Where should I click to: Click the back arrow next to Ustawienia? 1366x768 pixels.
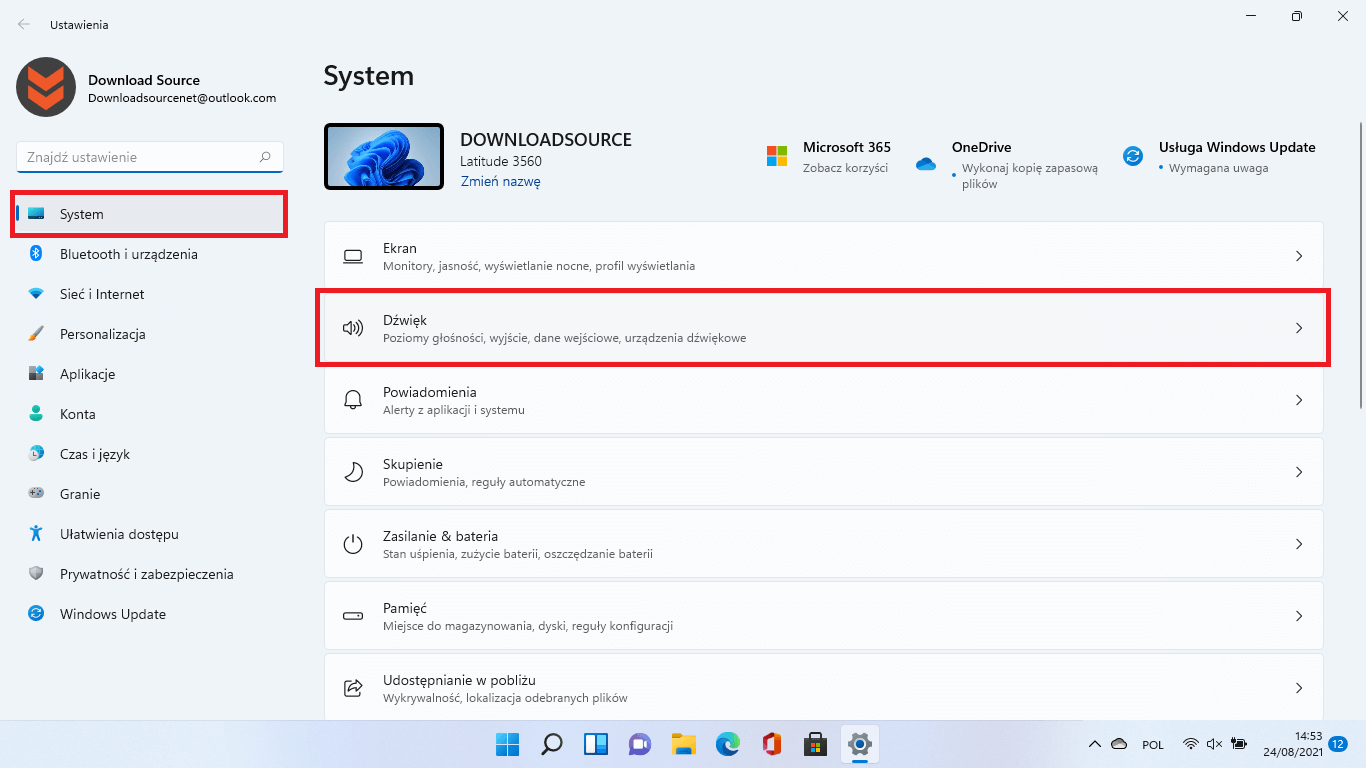23,24
